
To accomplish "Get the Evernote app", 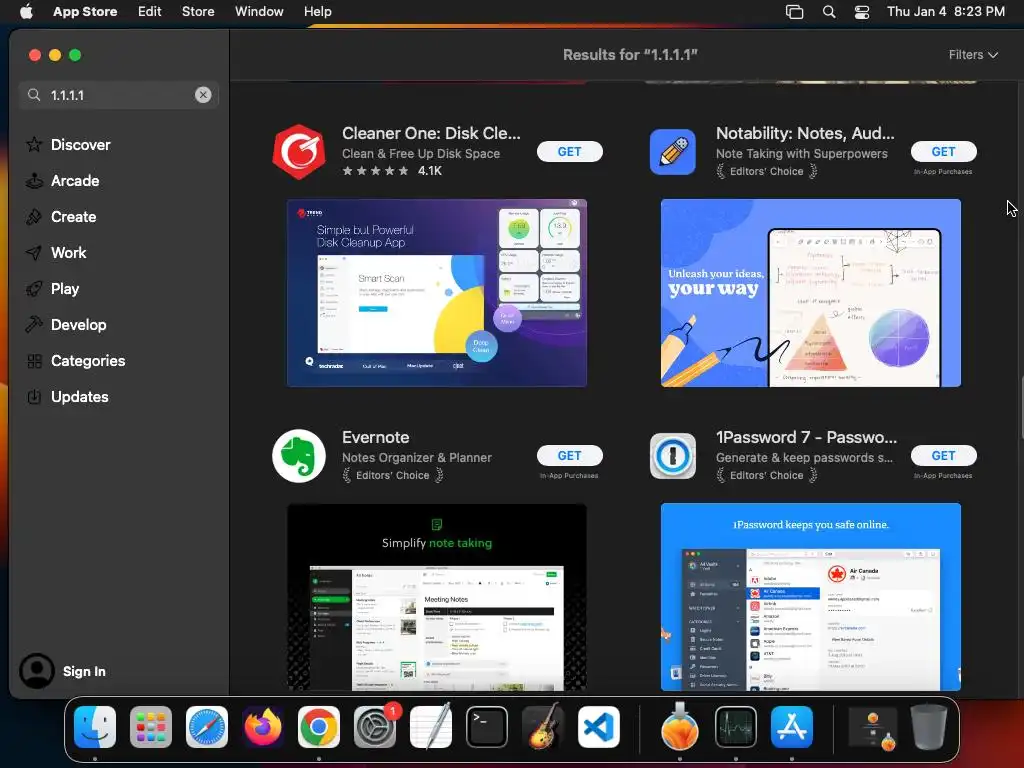I will pos(569,455).
